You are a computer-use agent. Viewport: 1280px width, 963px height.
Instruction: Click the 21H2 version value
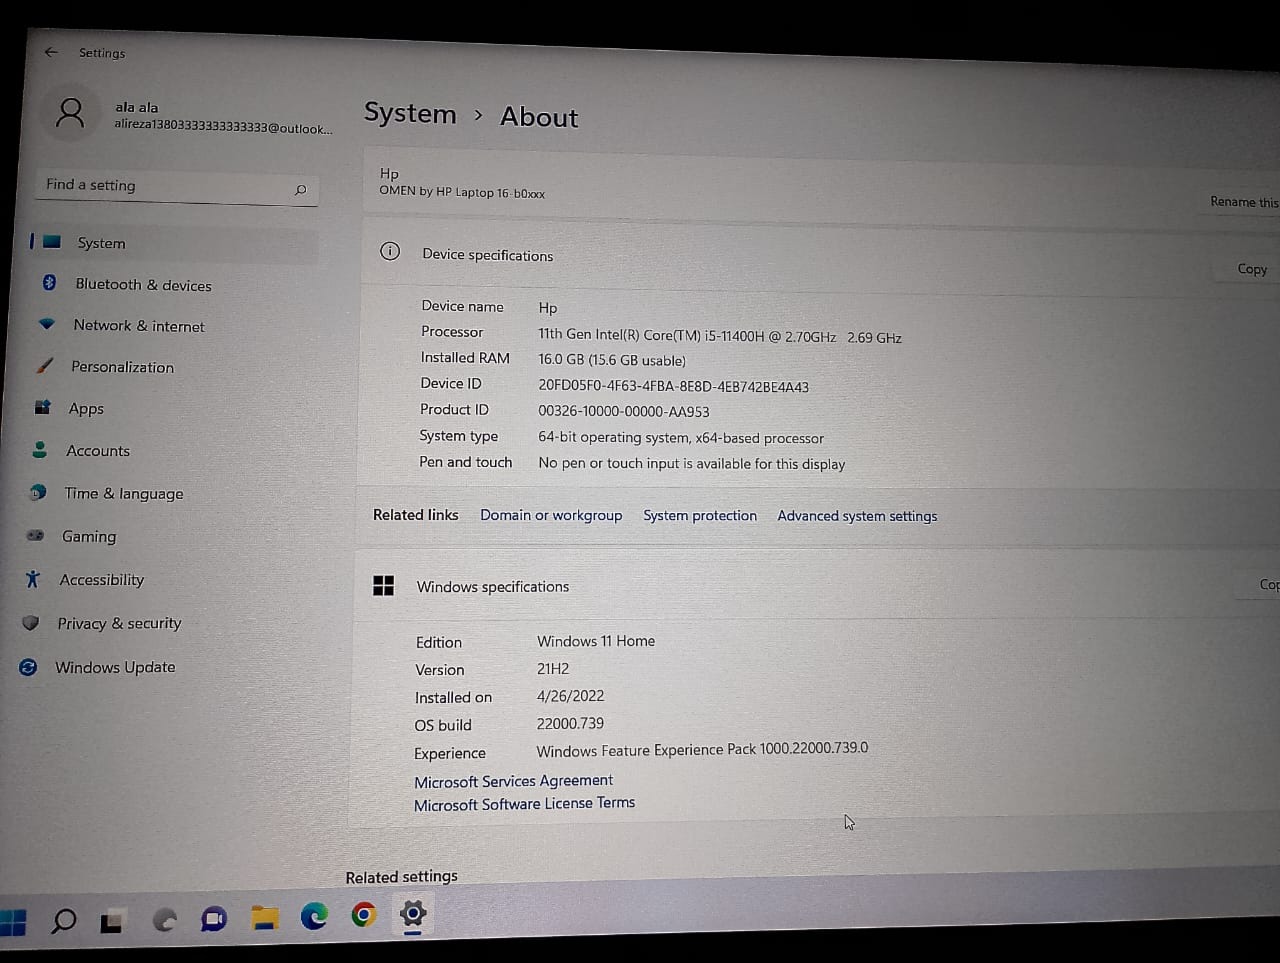tap(553, 668)
